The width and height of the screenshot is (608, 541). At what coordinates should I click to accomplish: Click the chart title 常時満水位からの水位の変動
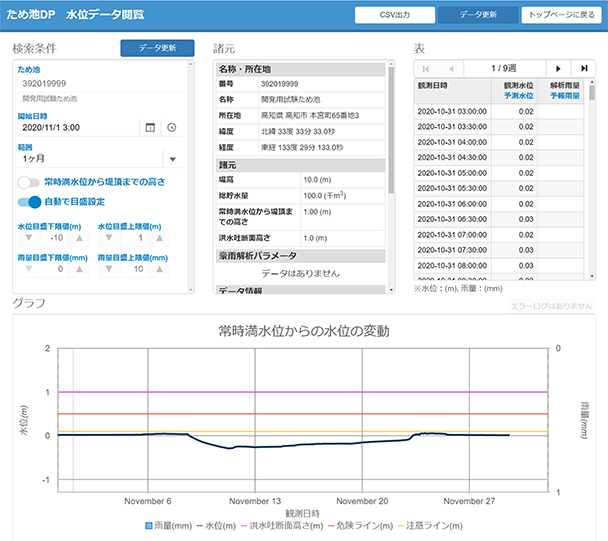pyautogui.click(x=304, y=332)
